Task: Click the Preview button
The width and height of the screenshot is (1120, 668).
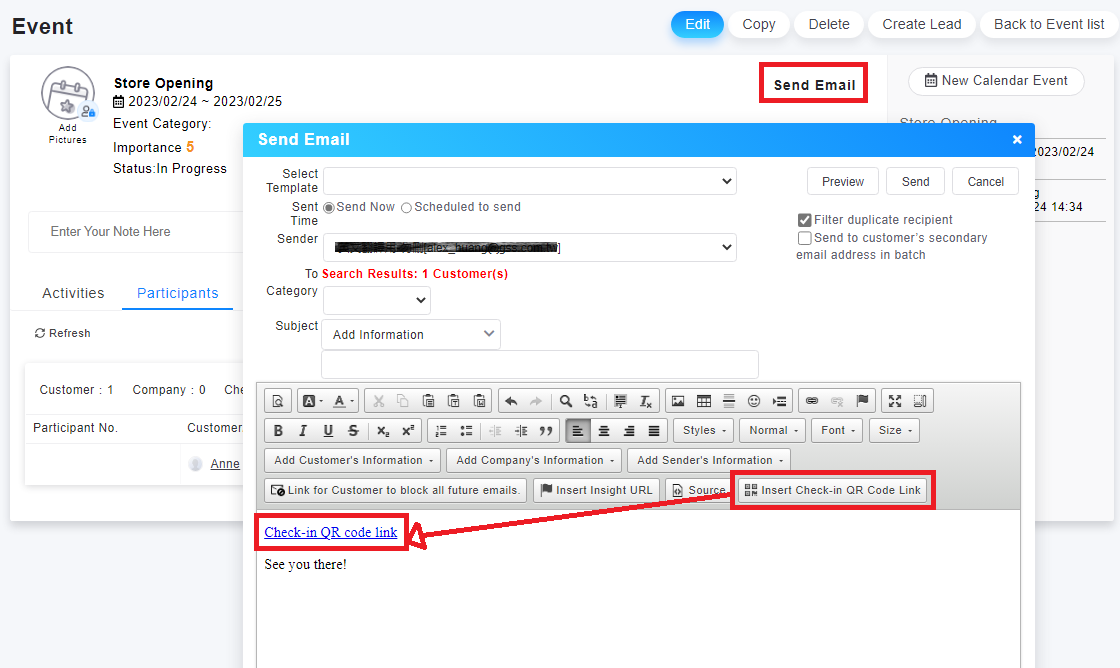Action: point(842,181)
